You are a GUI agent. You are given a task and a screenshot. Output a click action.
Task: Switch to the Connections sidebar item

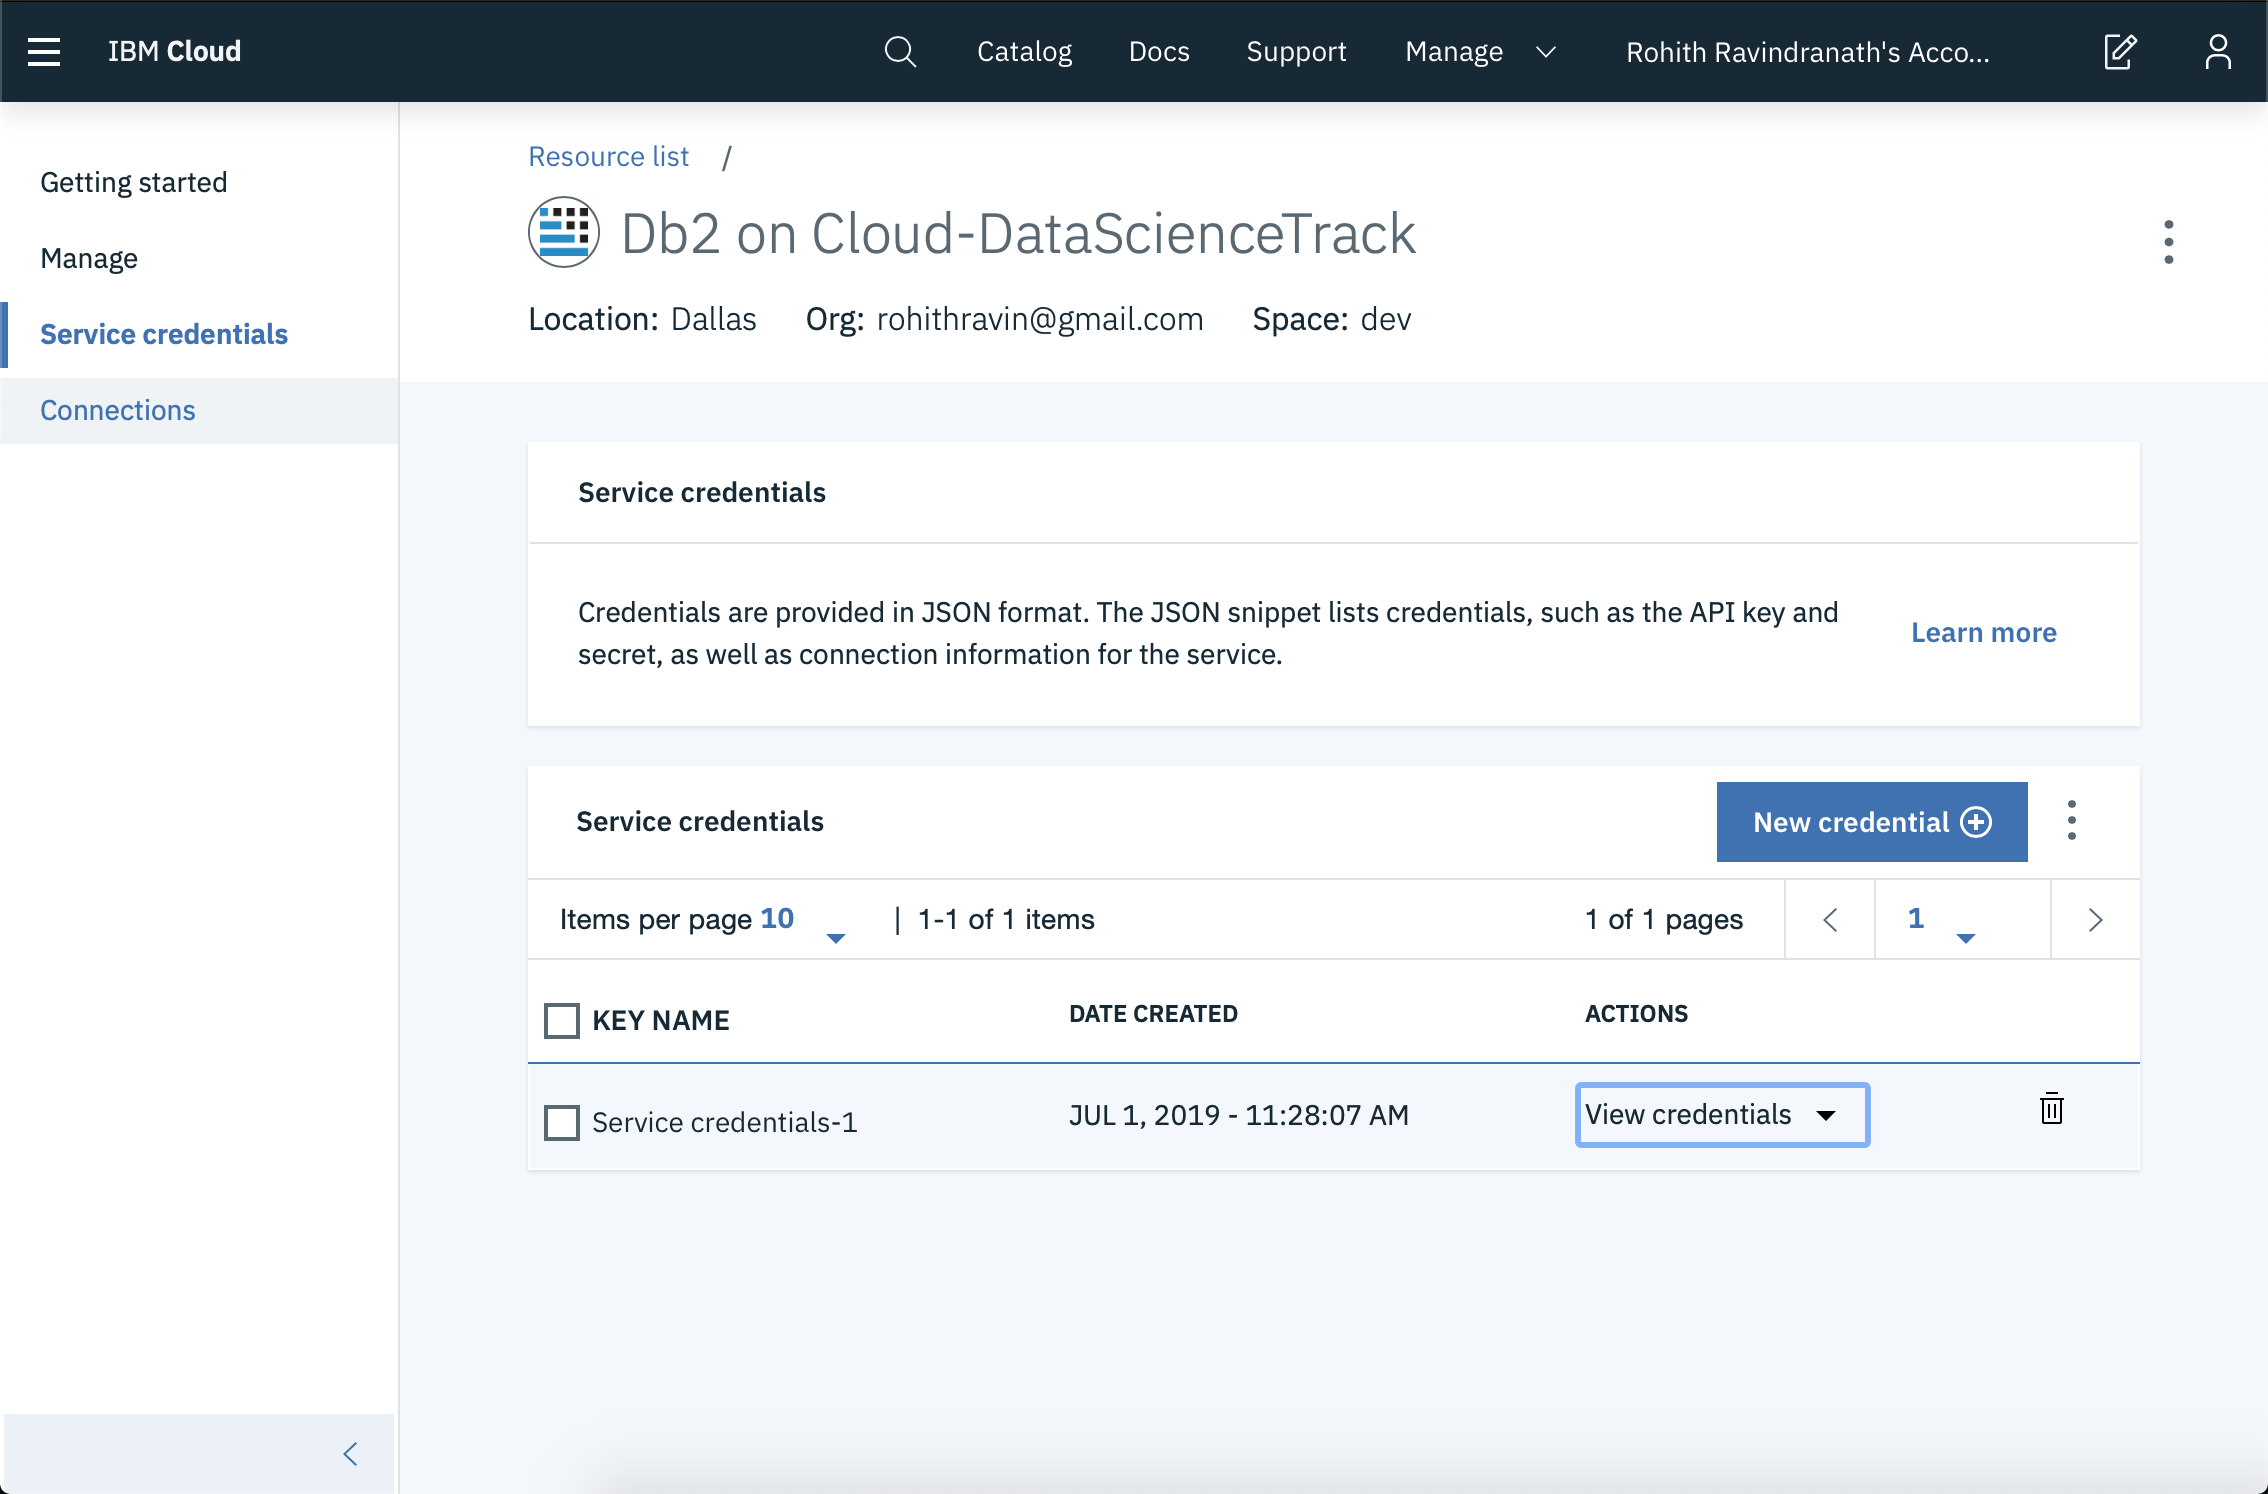tap(118, 410)
